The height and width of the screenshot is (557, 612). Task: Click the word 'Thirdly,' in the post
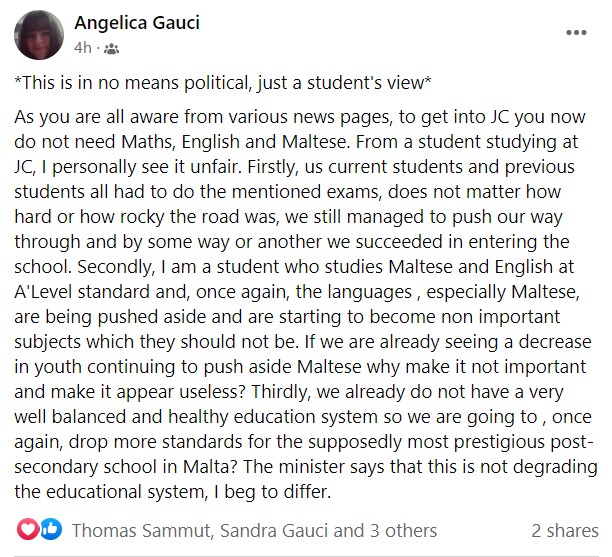[x=281, y=392]
